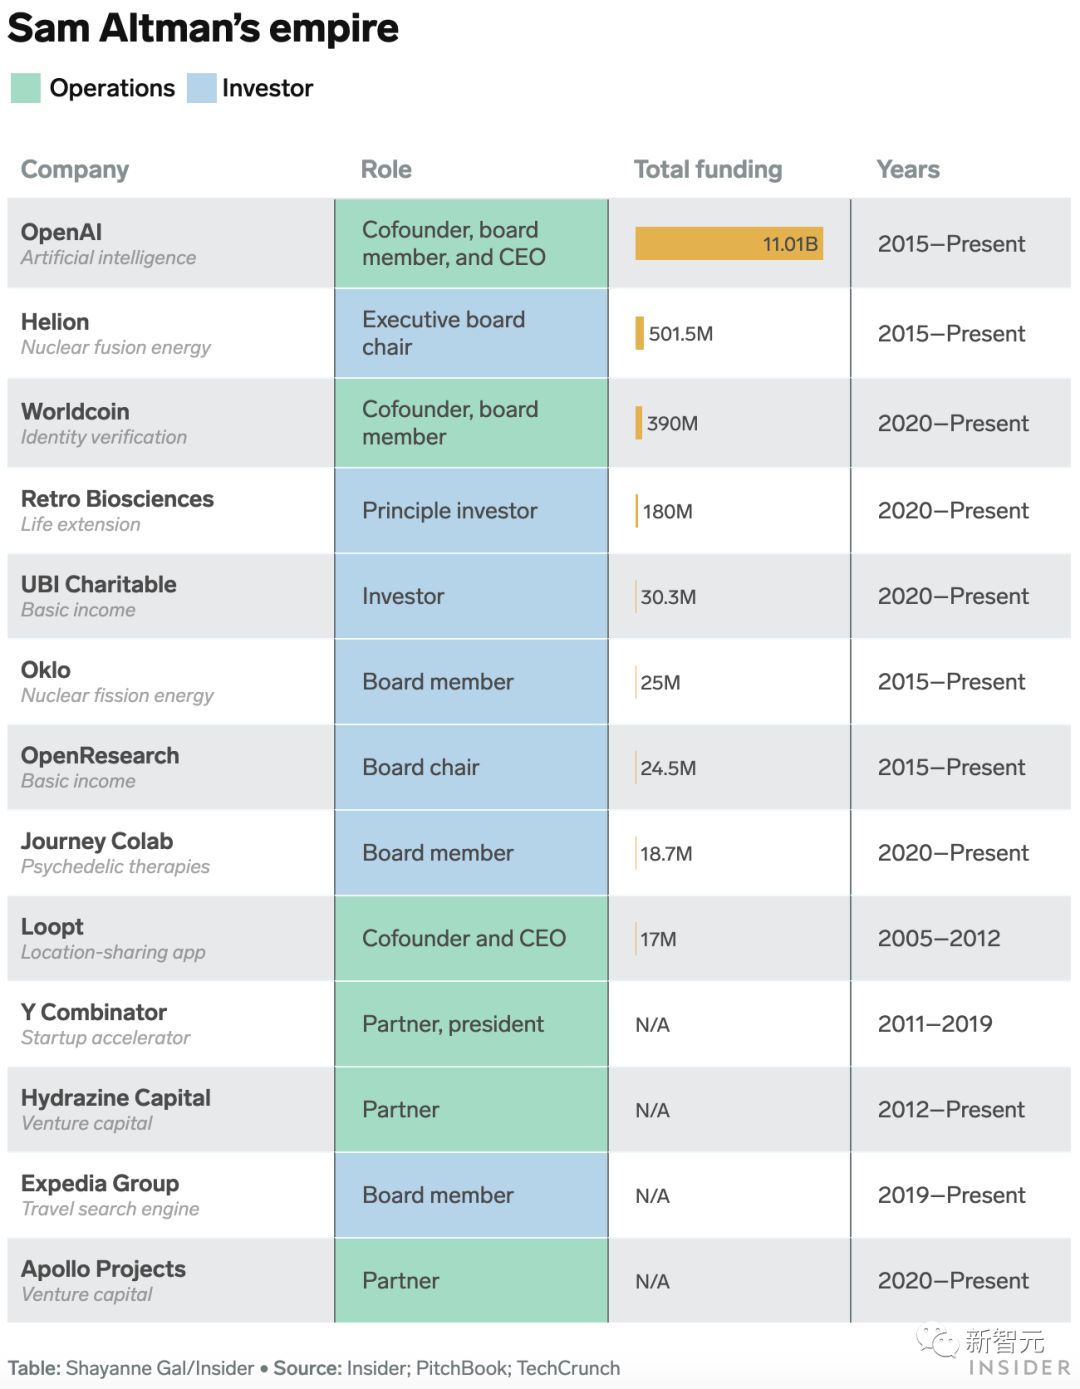
Task: Click the Journey Colab company name
Action: 97,841
